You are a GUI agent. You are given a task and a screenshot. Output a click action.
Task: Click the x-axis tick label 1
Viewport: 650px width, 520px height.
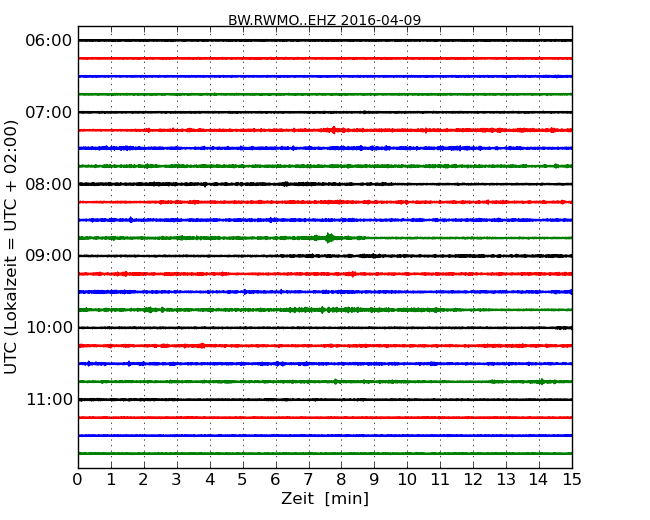pos(111,479)
